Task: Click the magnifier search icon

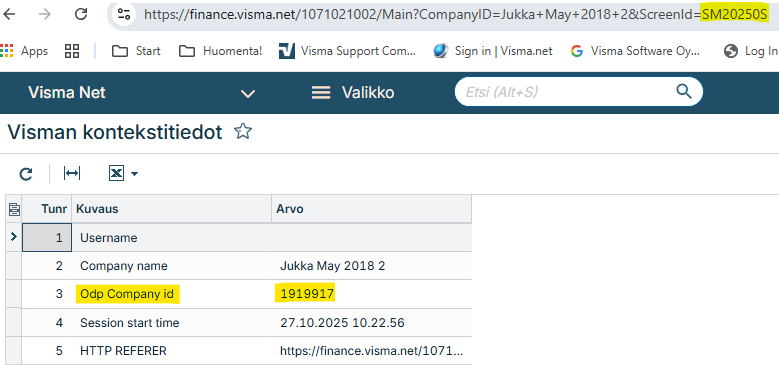Action: click(684, 91)
